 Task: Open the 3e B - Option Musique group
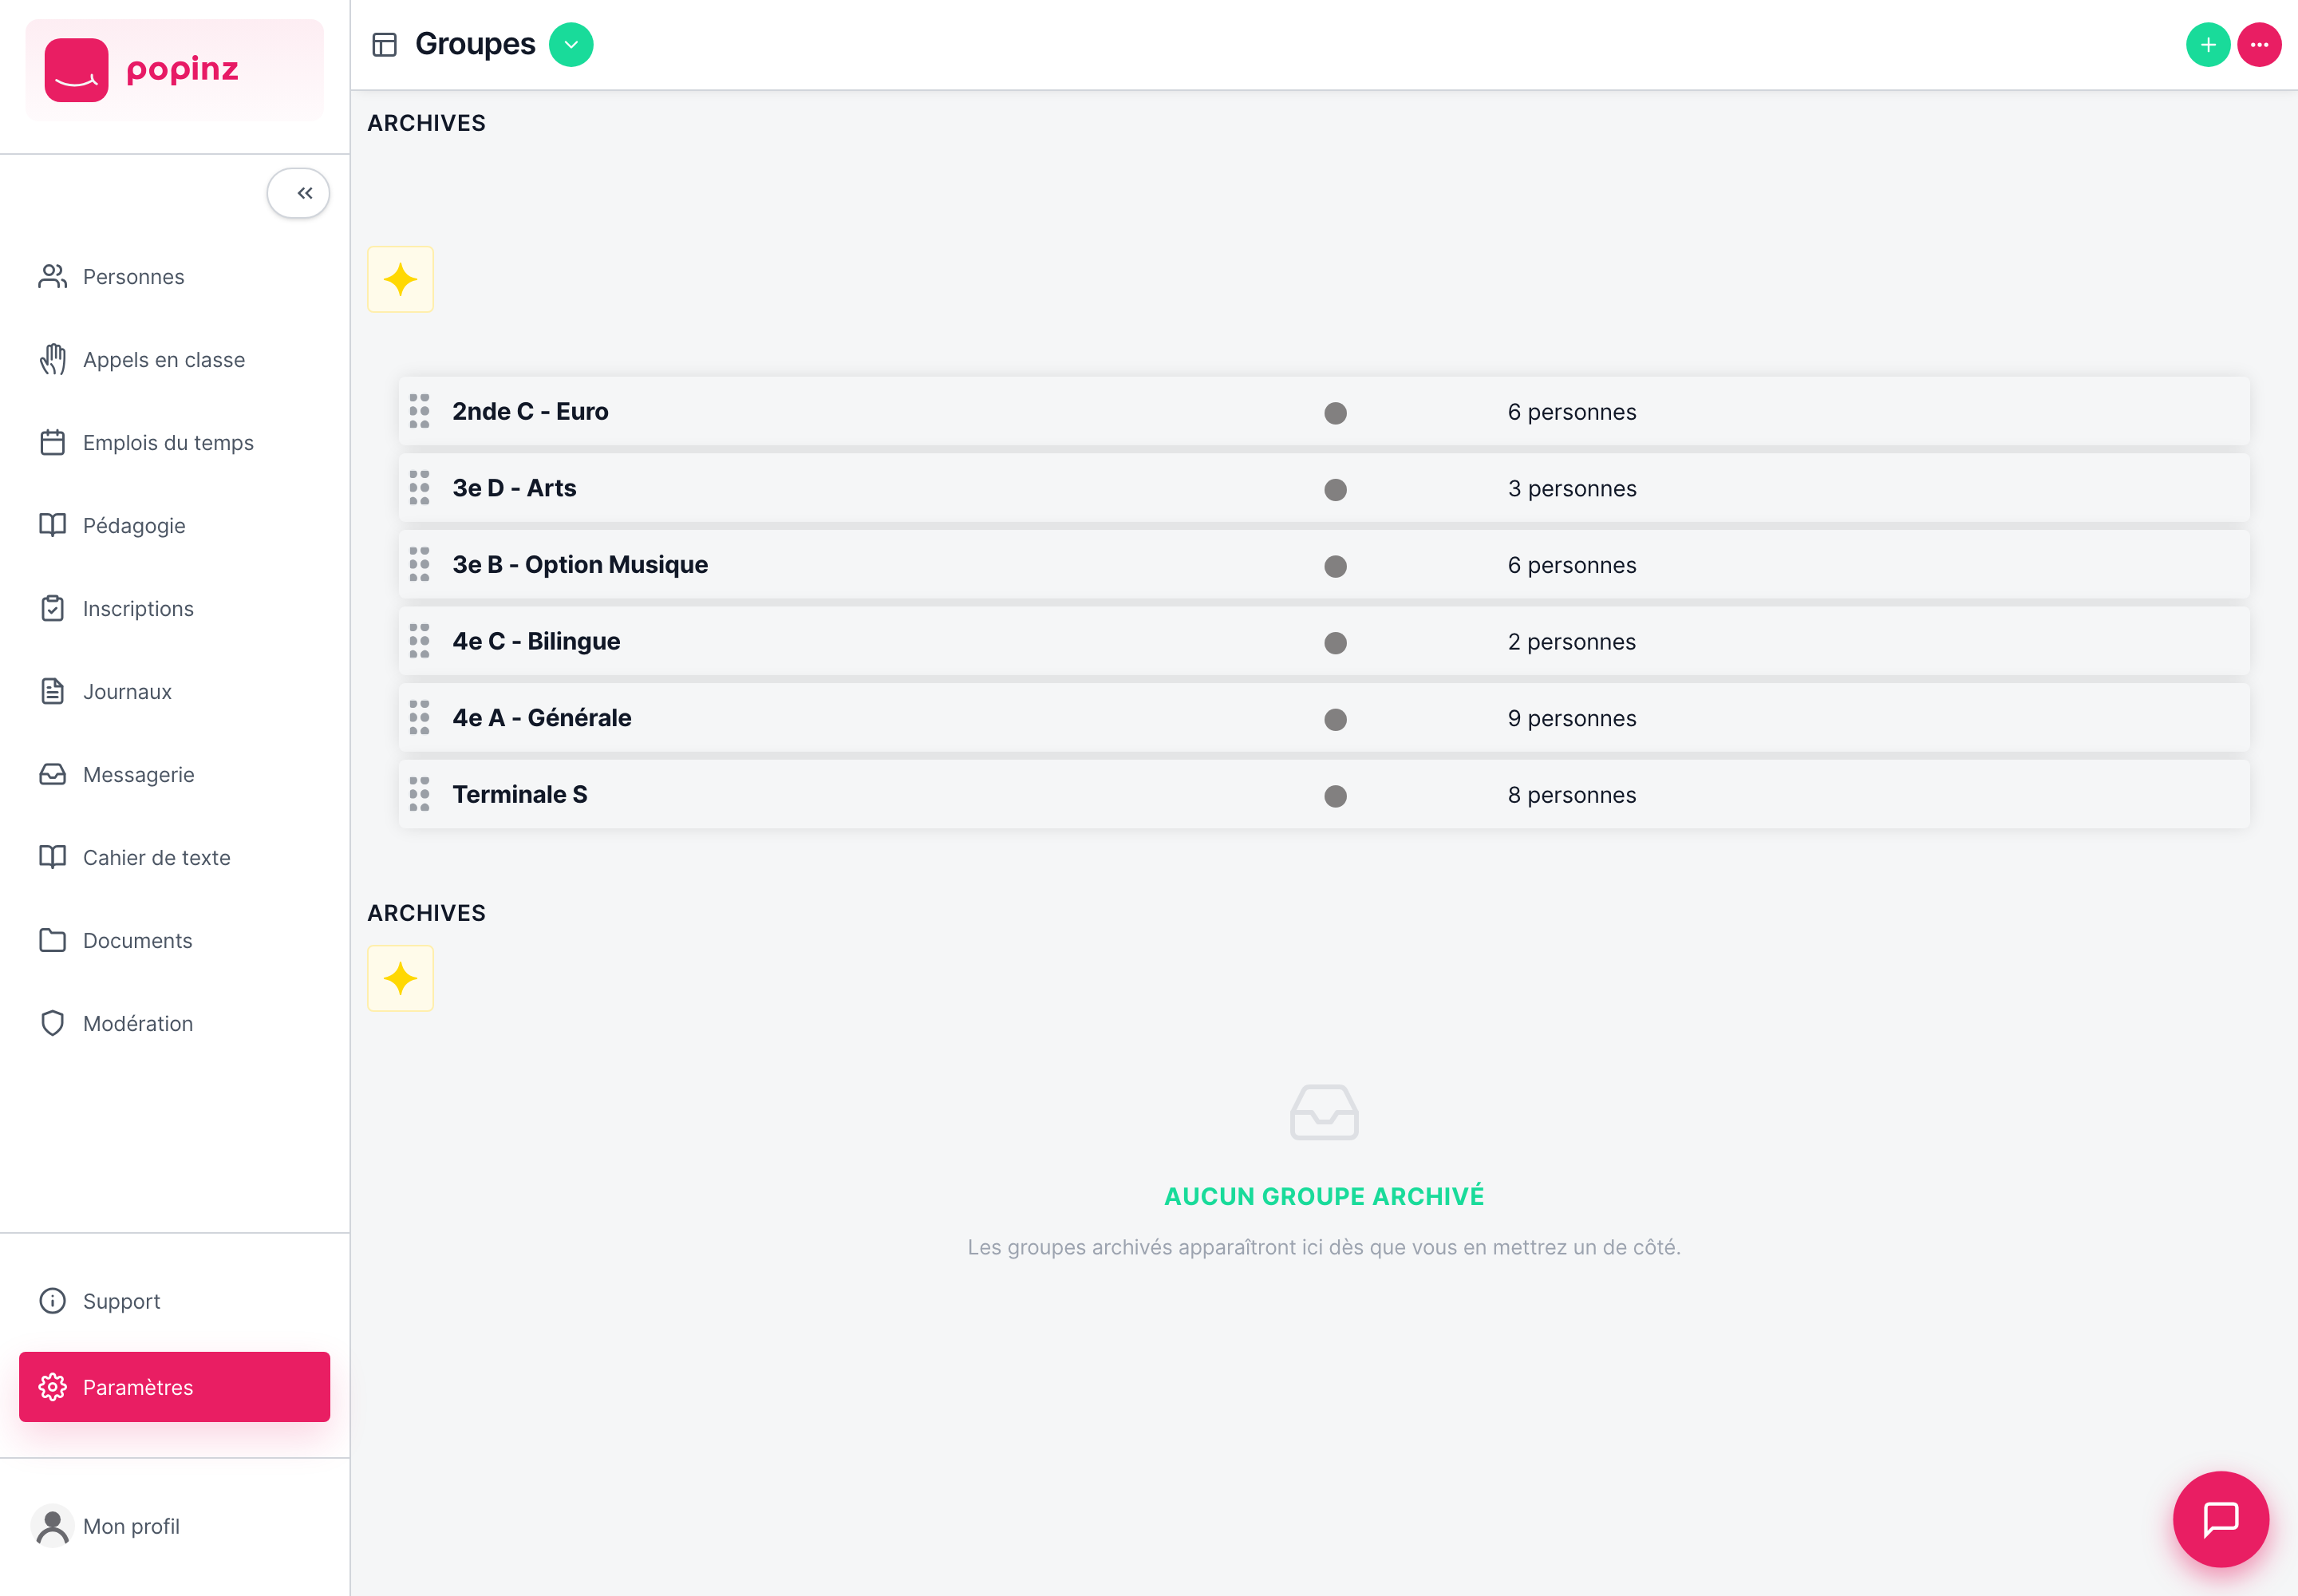point(1324,565)
